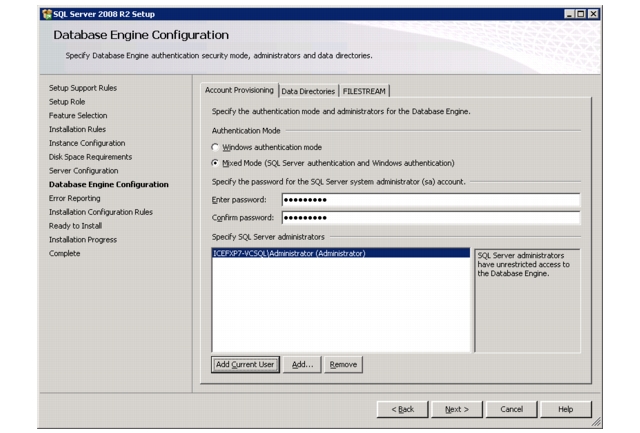The height and width of the screenshot is (433, 640).
Task: Click Setup Support Rules step in sidebar
Action: (83, 88)
